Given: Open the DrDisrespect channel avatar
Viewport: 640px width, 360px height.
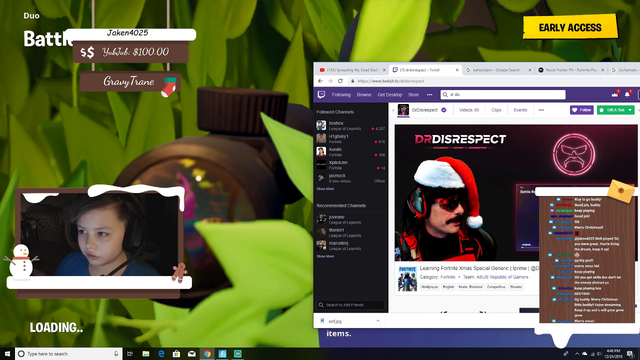Looking at the screenshot, I should pos(403,110).
